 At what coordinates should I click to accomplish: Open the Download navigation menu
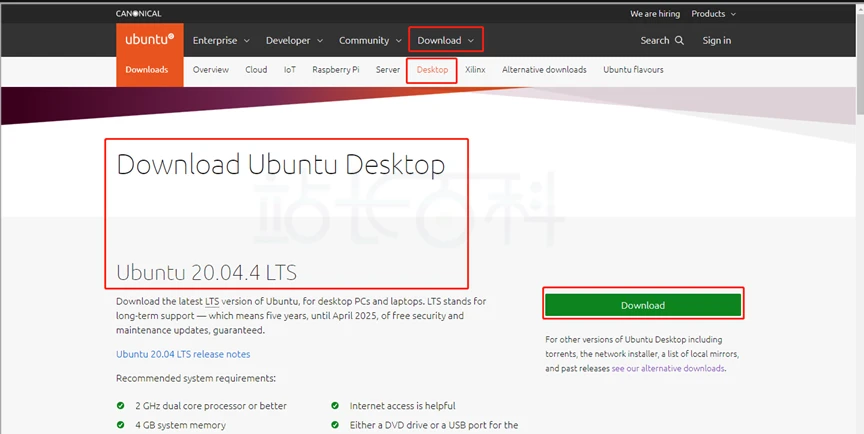click(x=445, y=40)
